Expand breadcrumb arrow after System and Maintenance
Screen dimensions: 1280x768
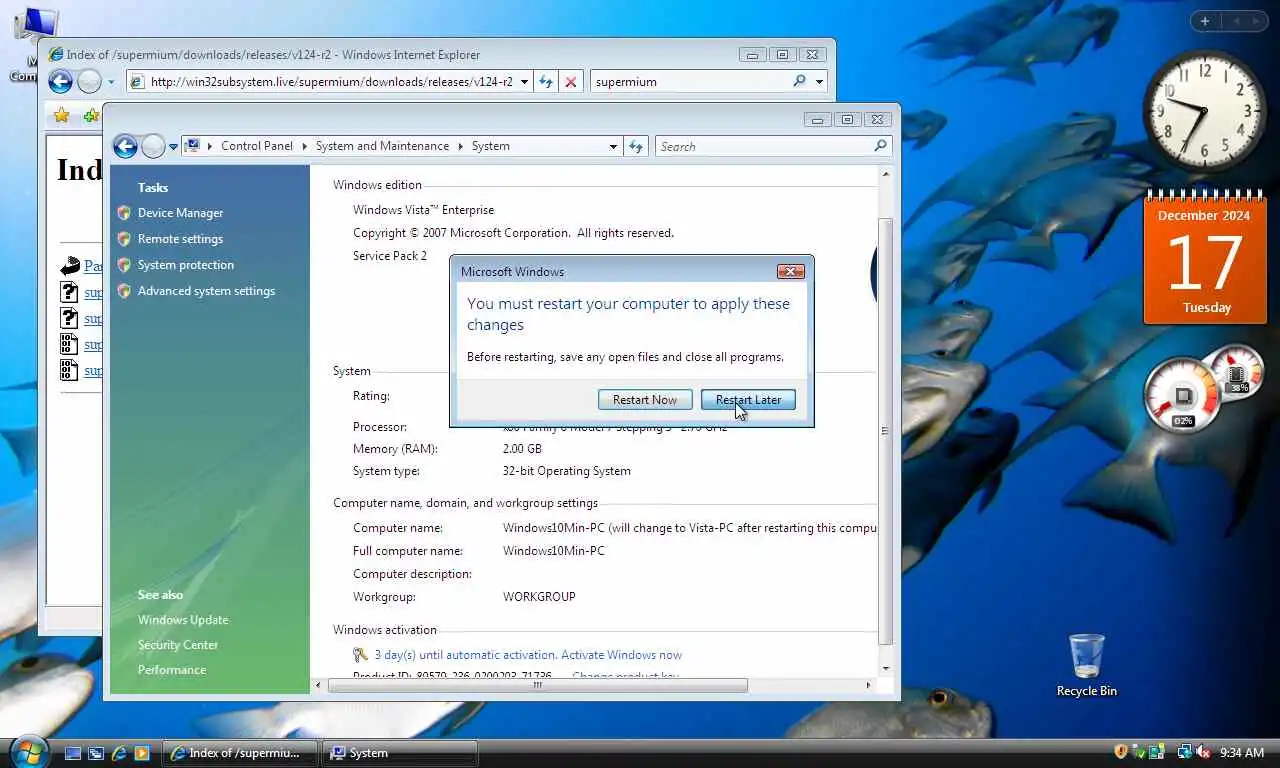coord(461,146)
